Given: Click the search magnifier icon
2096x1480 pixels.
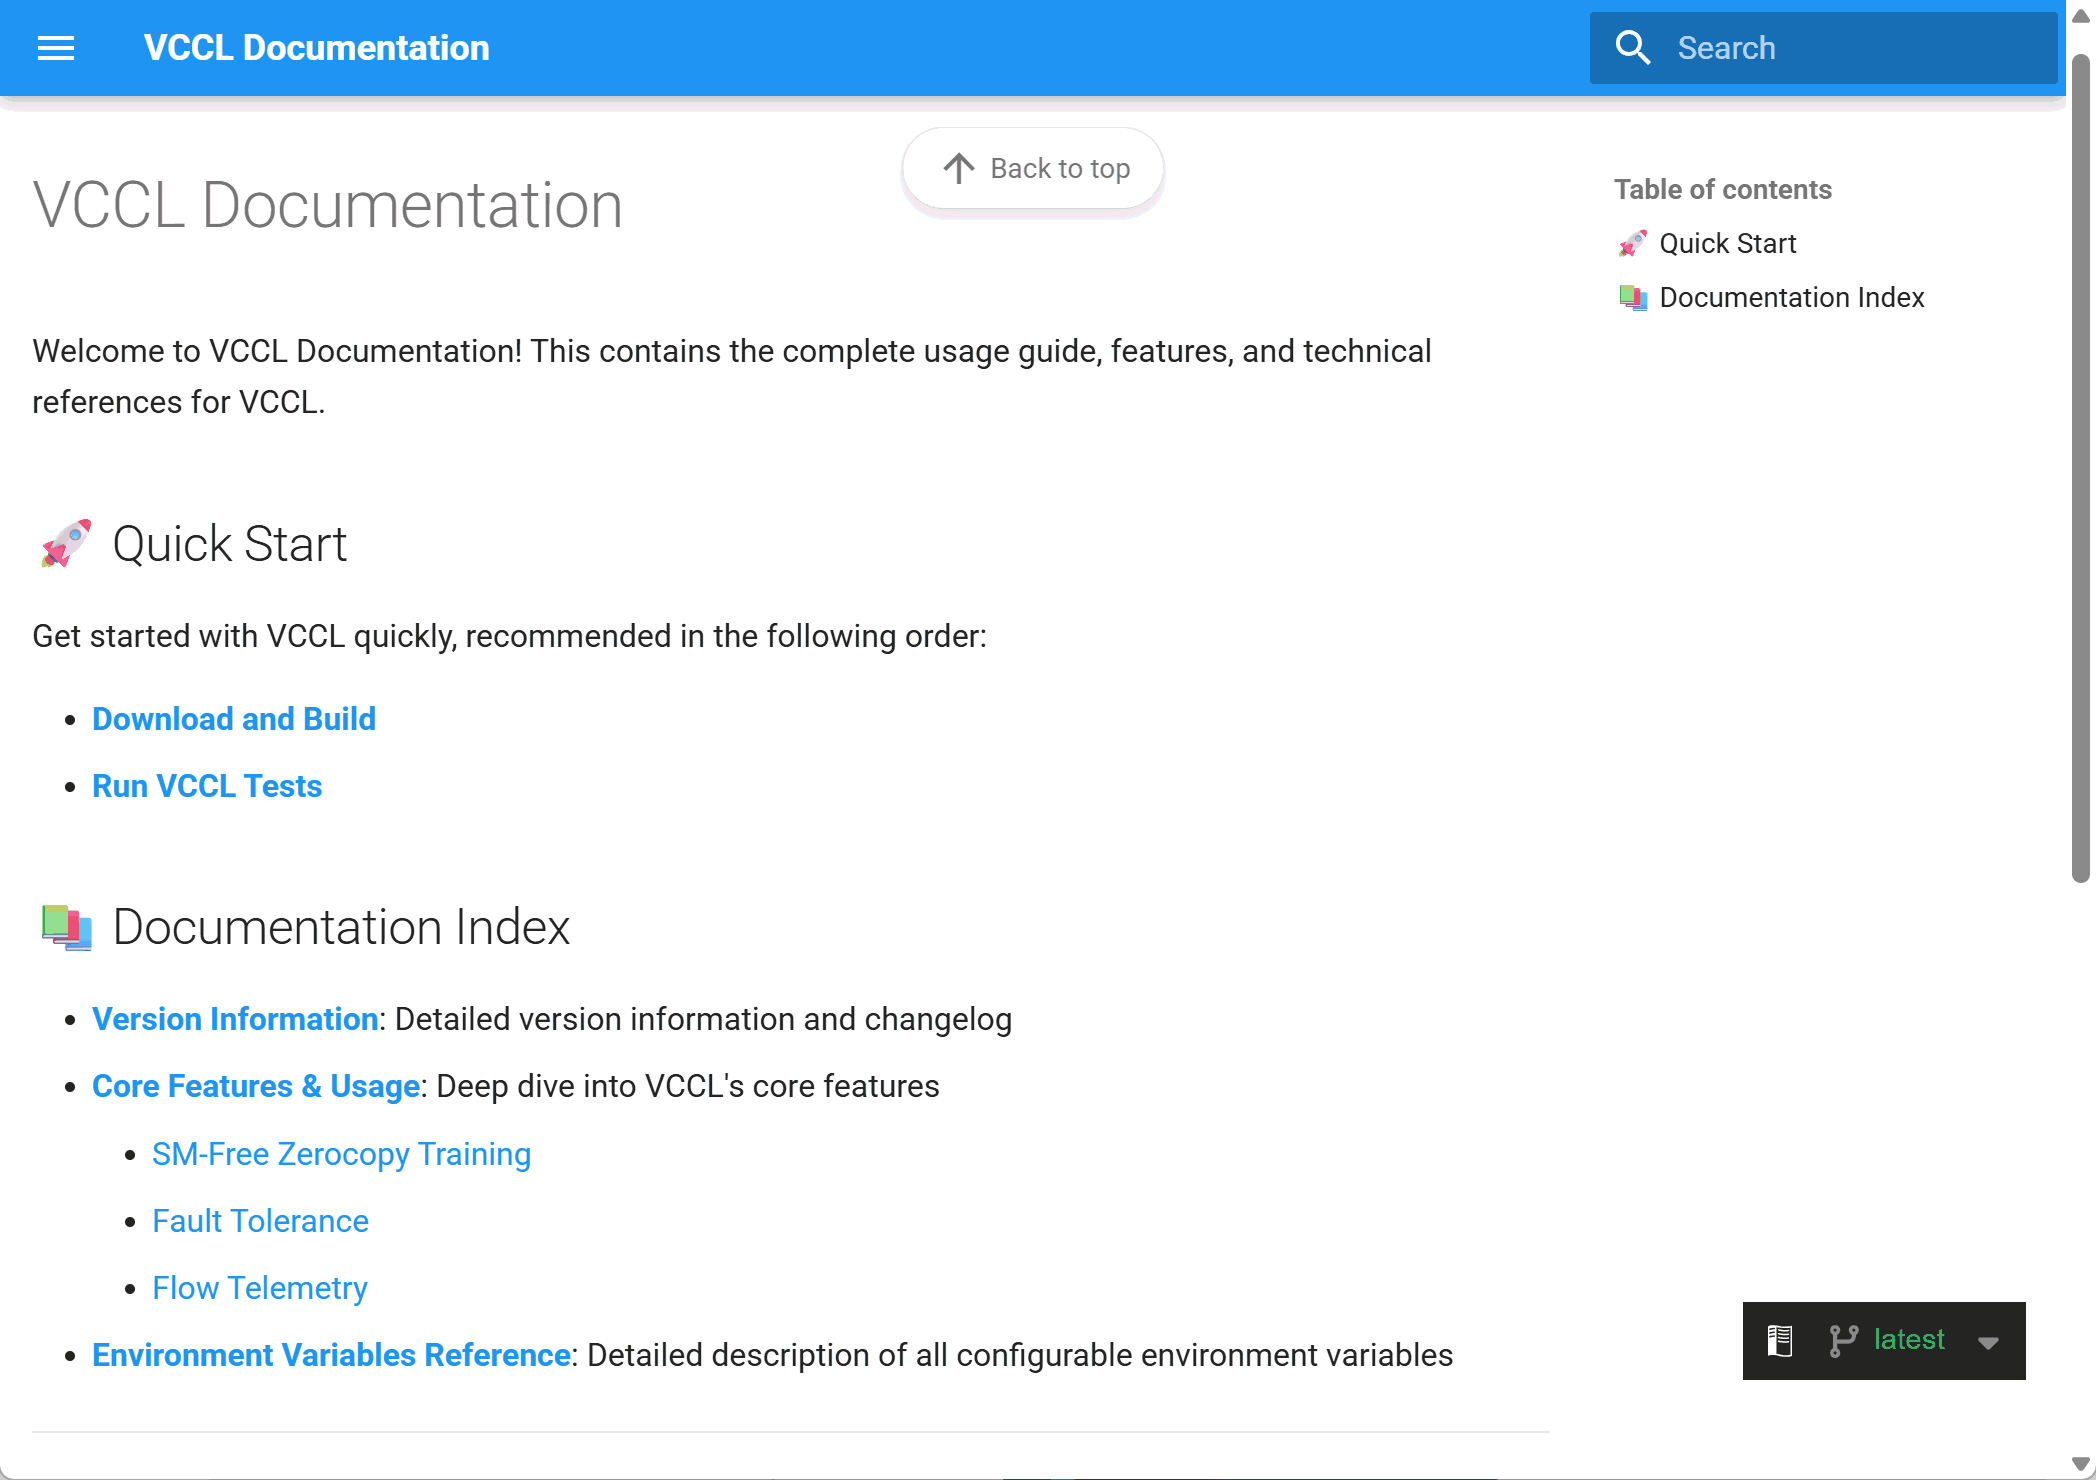Looking at the screenshot, I should pyautogui.click(x=1633, y=48).
